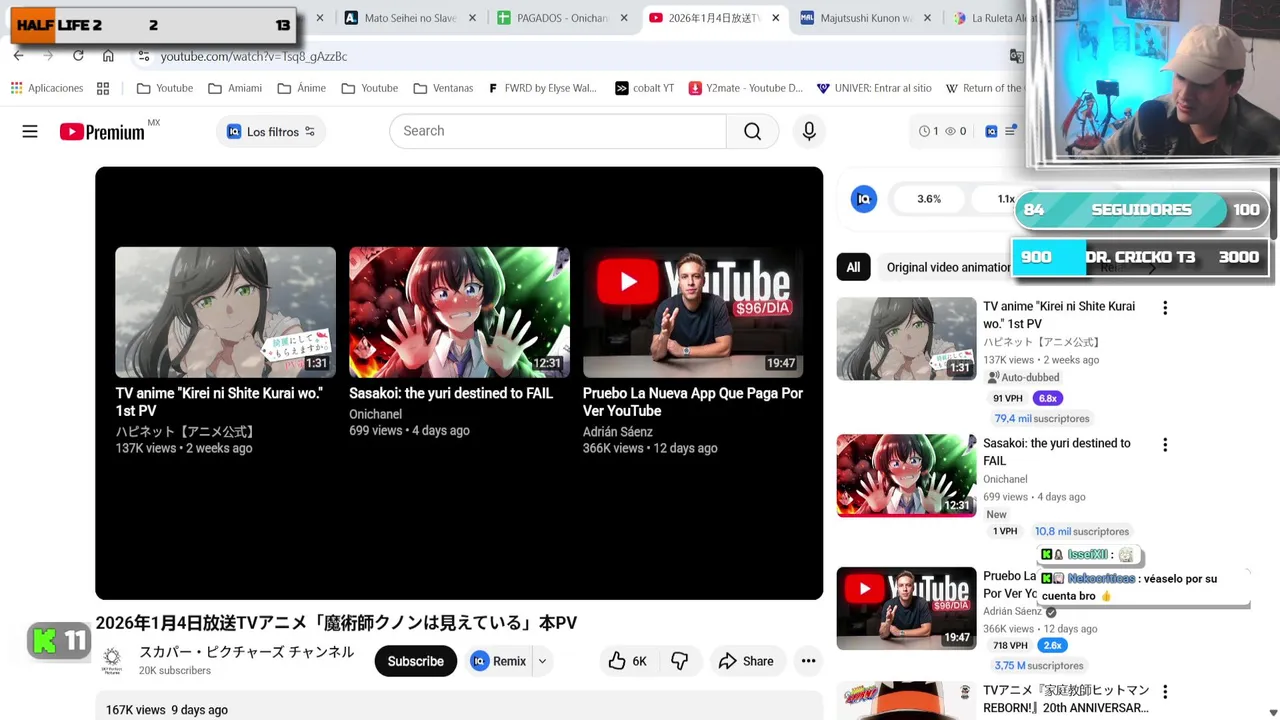Click the browser address bar URL
The width and height of the screenshot is (1280, 720).
tap(254, 56)
